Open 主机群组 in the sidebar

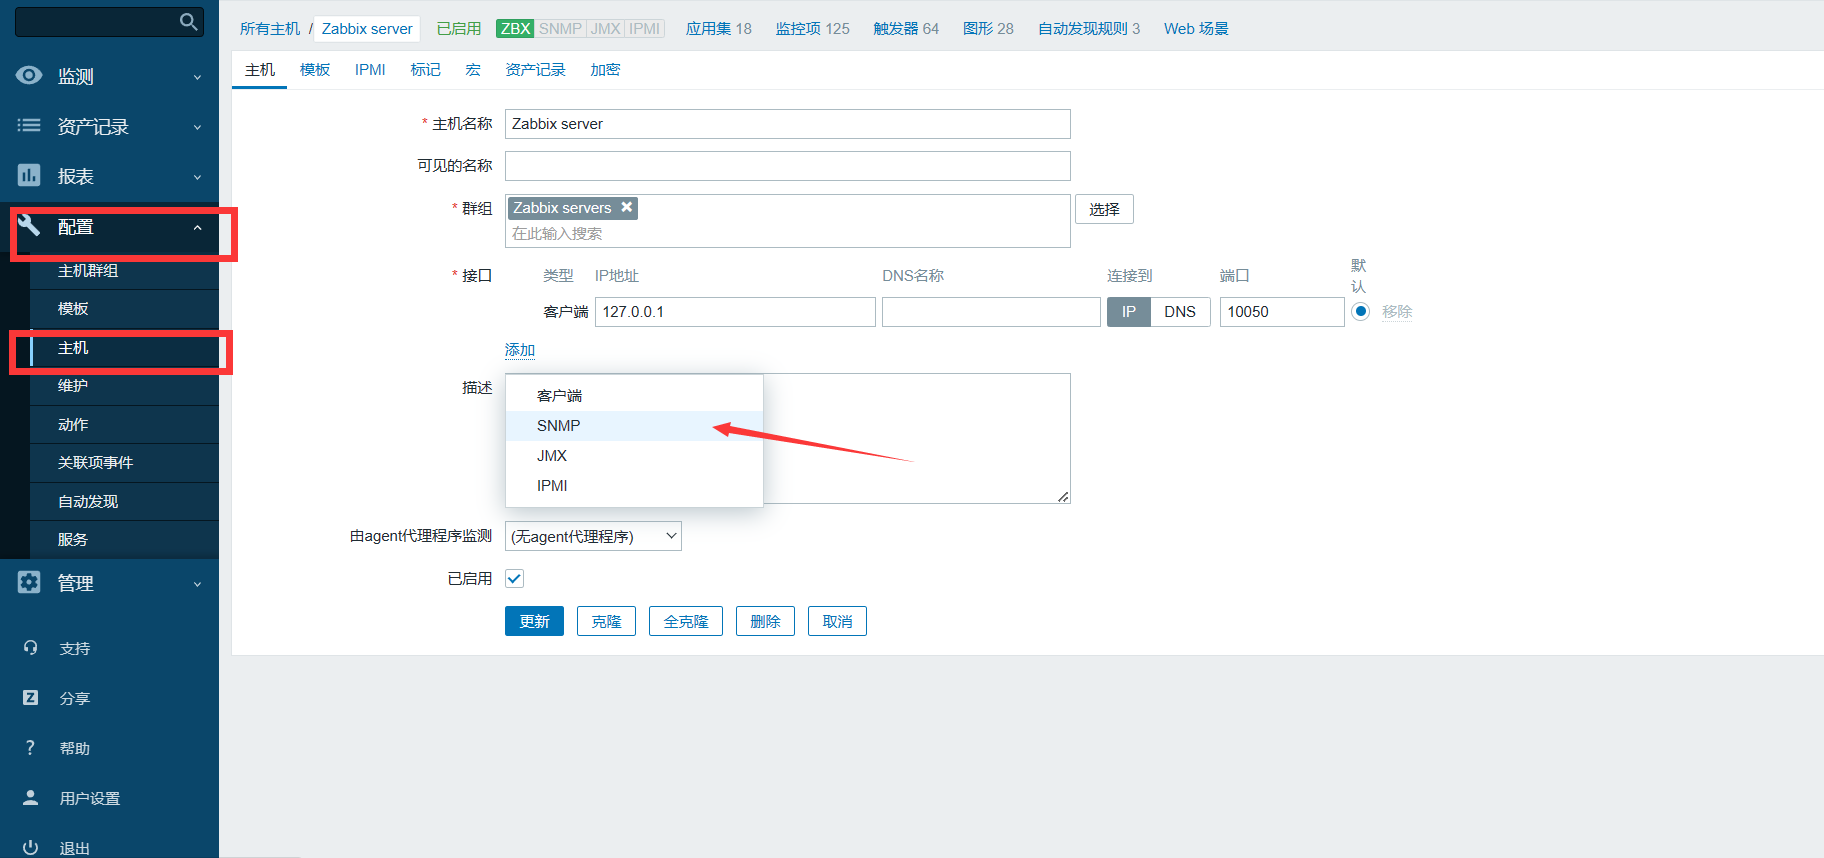coord(125,271)
